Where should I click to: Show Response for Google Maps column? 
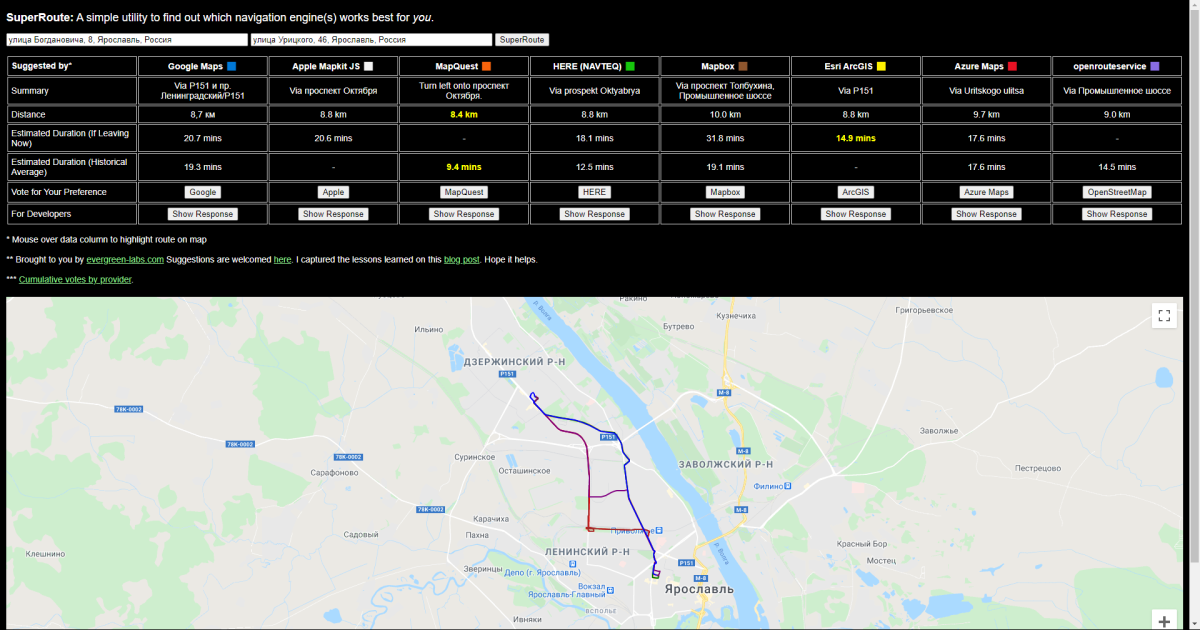click(203, 214)
